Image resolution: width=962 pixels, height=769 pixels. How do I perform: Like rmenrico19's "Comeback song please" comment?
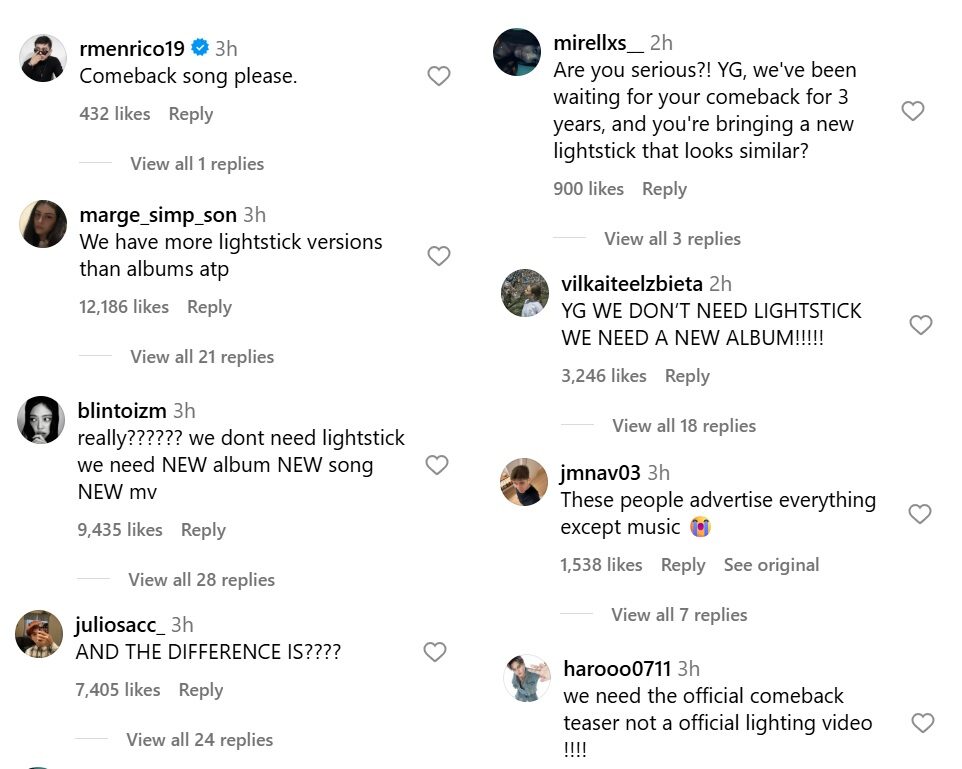439,76
